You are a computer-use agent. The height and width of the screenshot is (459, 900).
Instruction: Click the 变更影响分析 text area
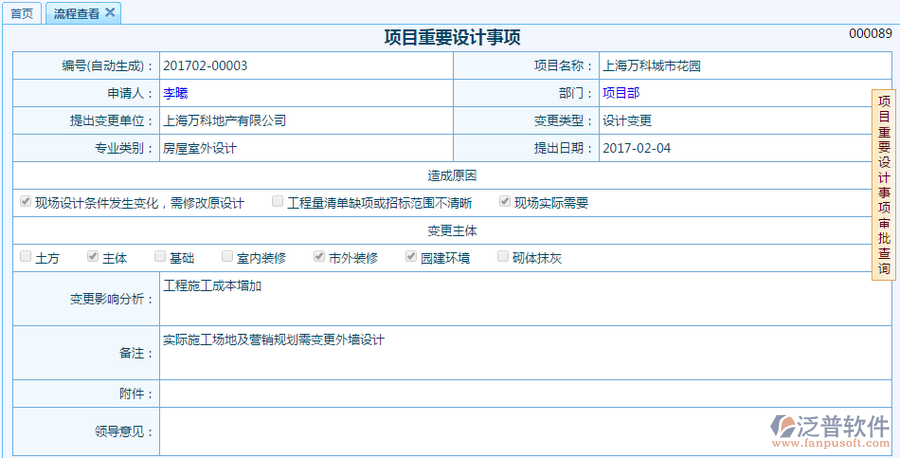click(x=515, y=298)
